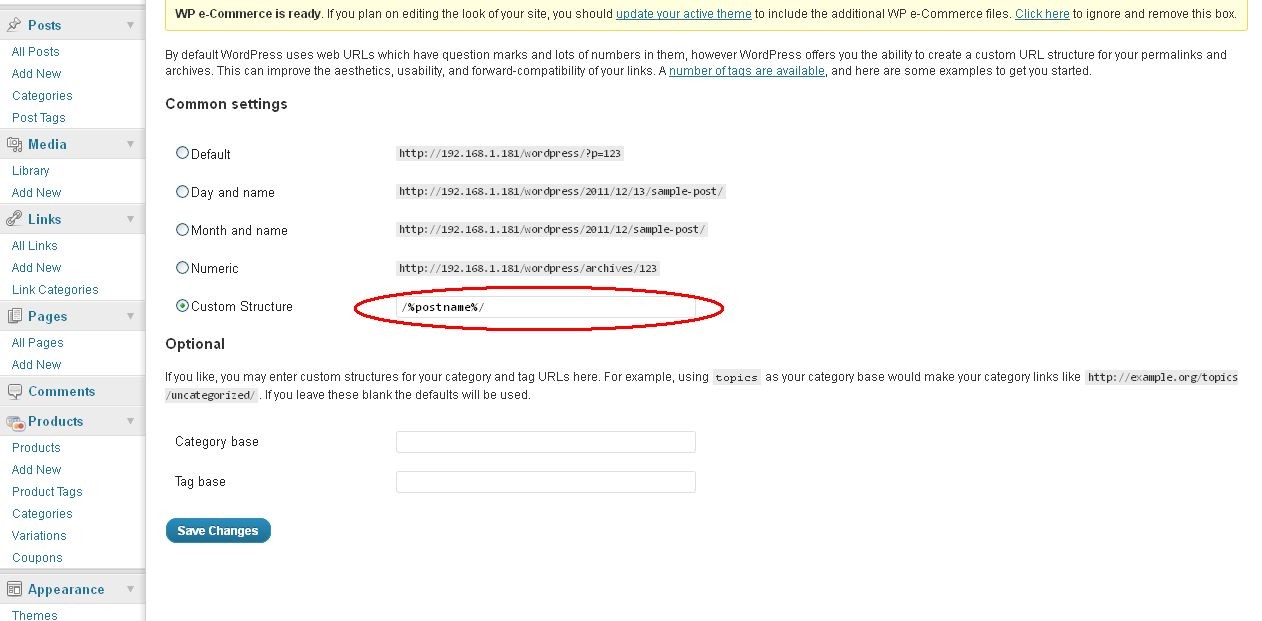Image resolution: width=1262 pixels, height=621 pixels.
Task: Click the Tag base input field
Action: coord(546,482)
